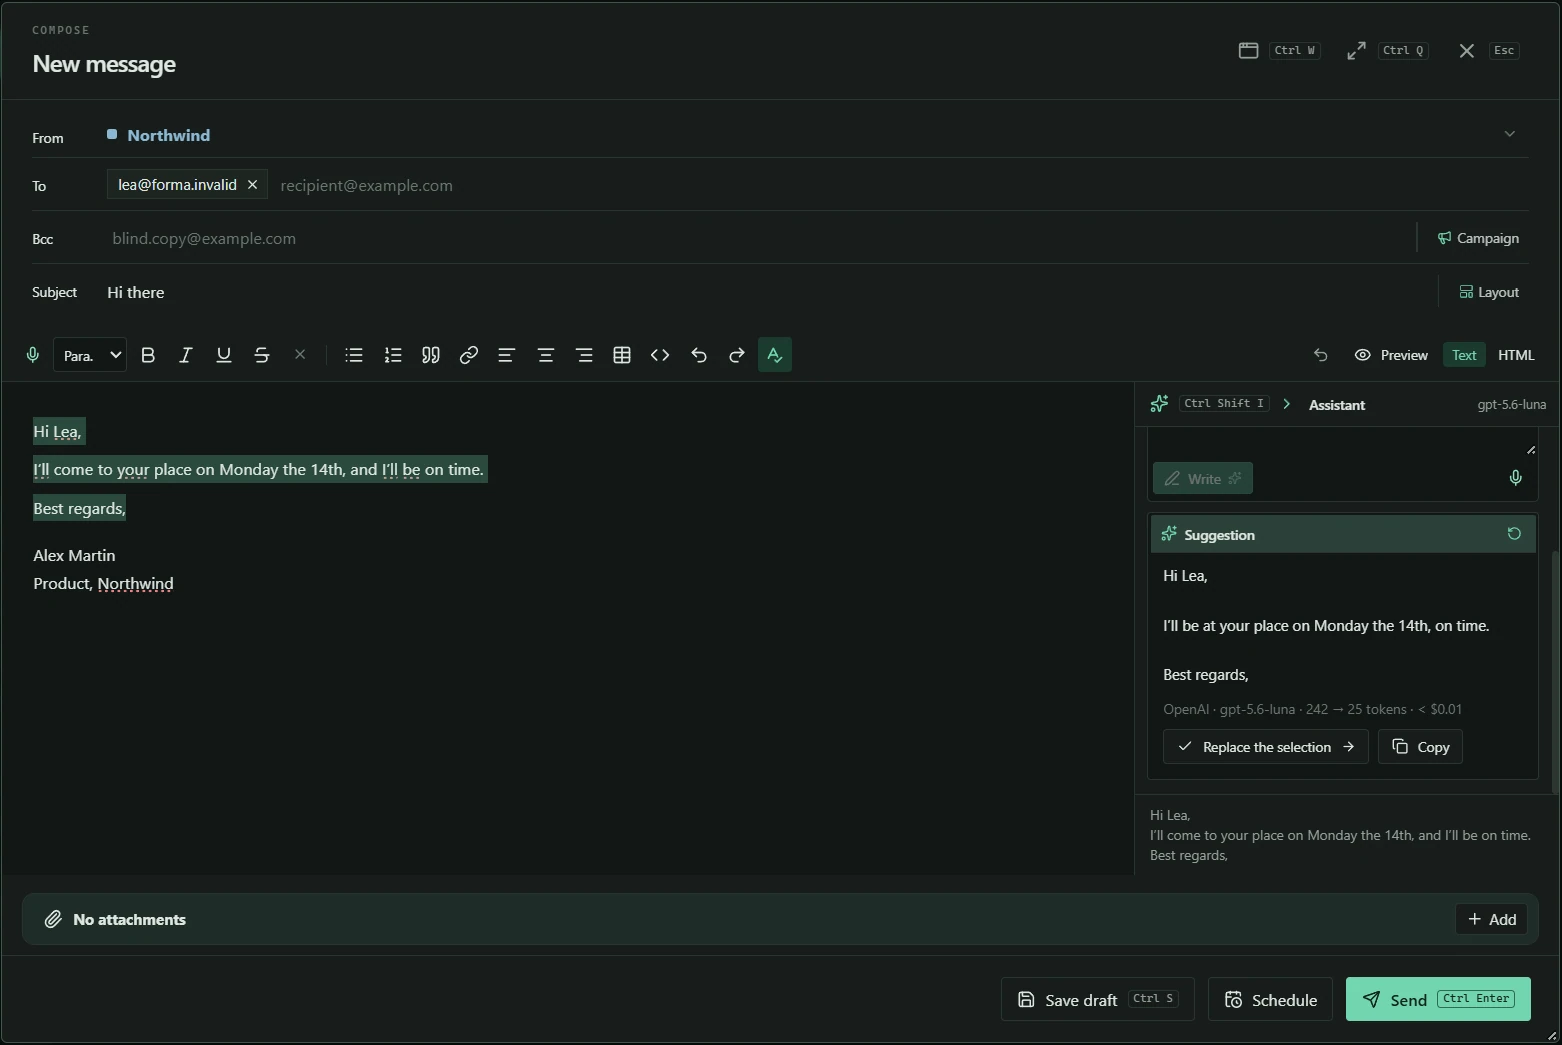
Task: Insert a numbered list
Action: (x=393, y=355)
